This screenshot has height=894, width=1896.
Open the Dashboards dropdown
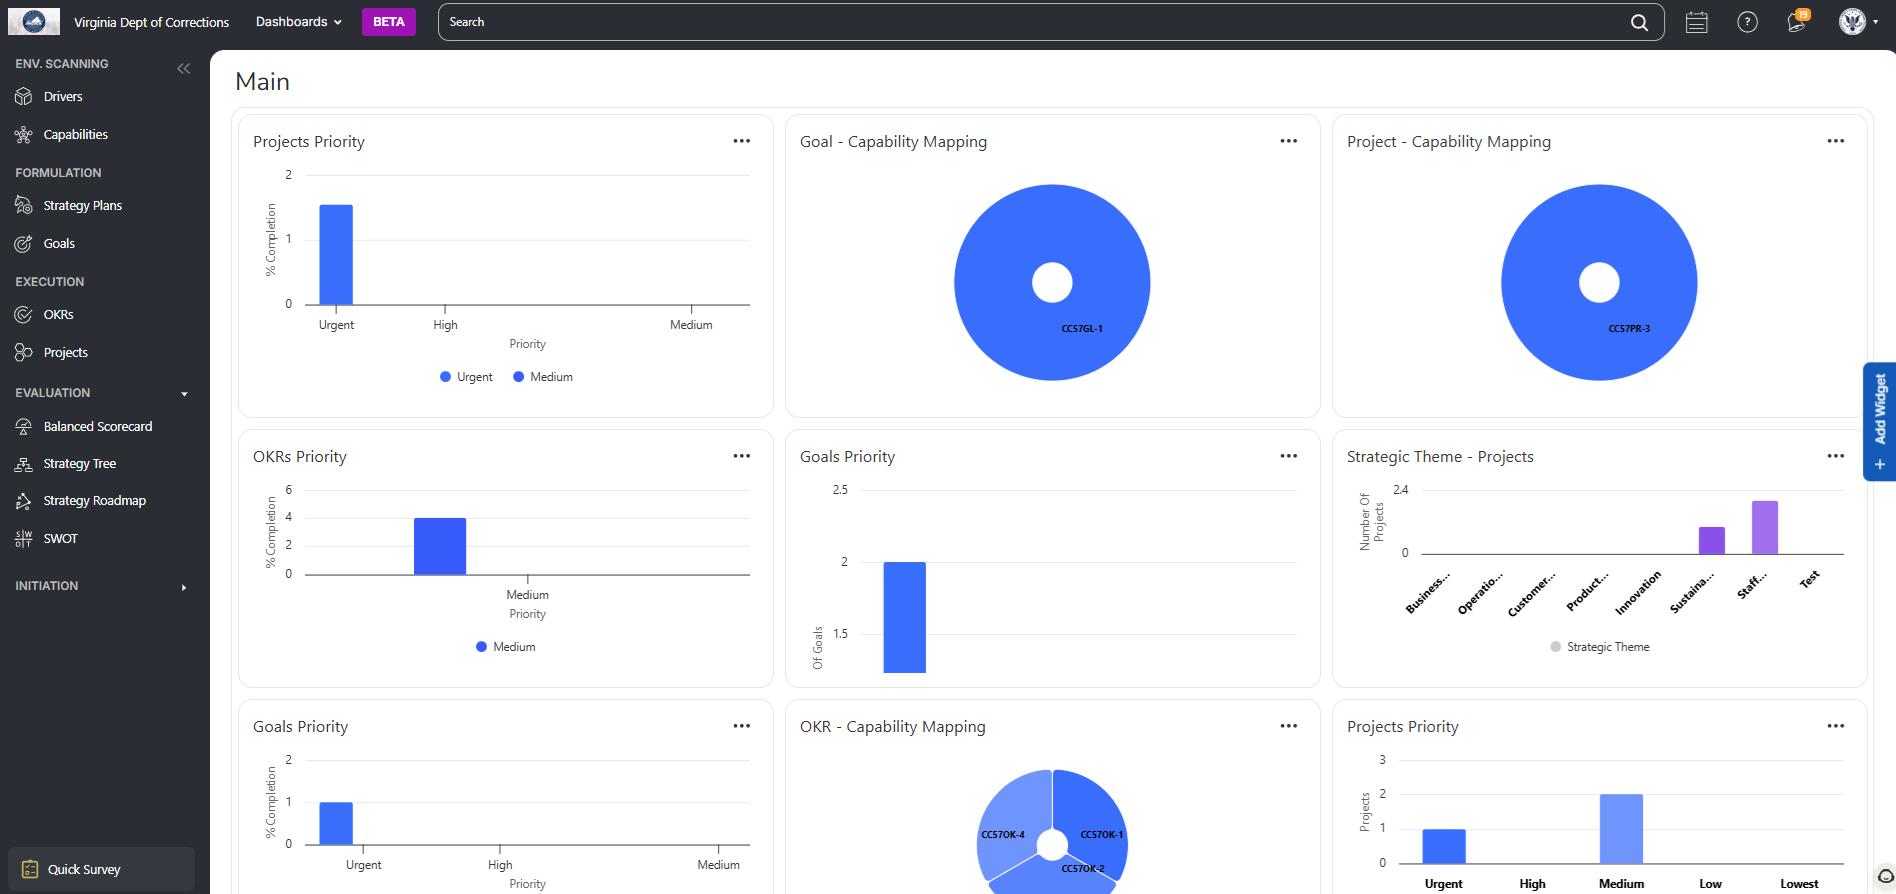click(x=298, y=22)
